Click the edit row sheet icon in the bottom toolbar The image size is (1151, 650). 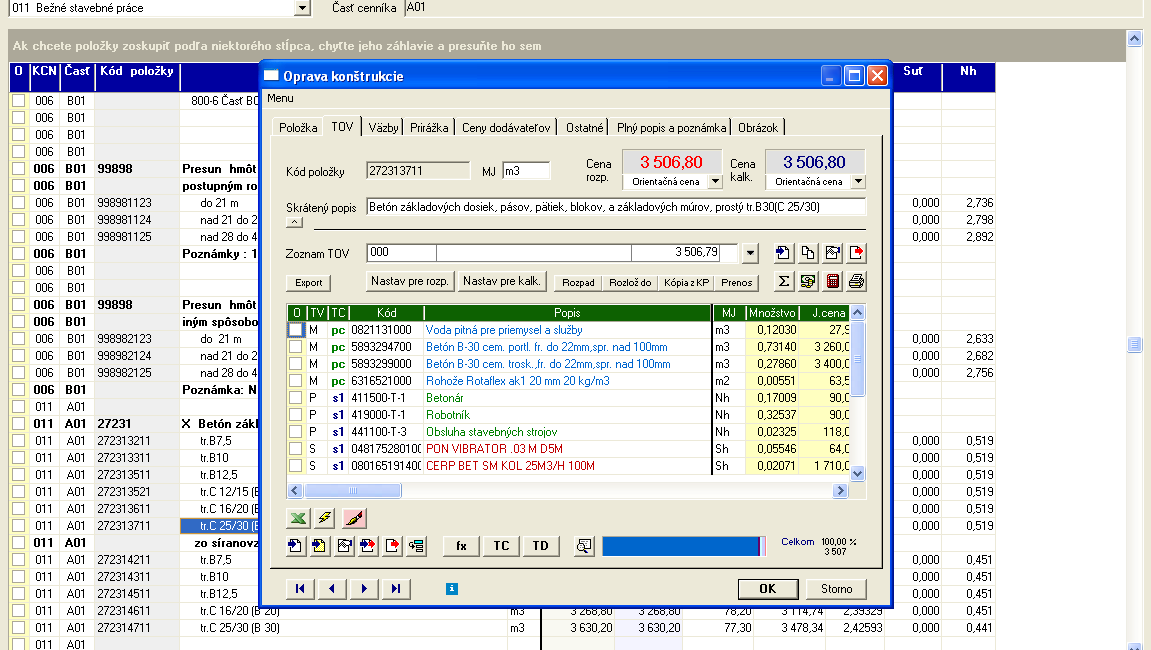pyautogui.click(x=344, y=546)
